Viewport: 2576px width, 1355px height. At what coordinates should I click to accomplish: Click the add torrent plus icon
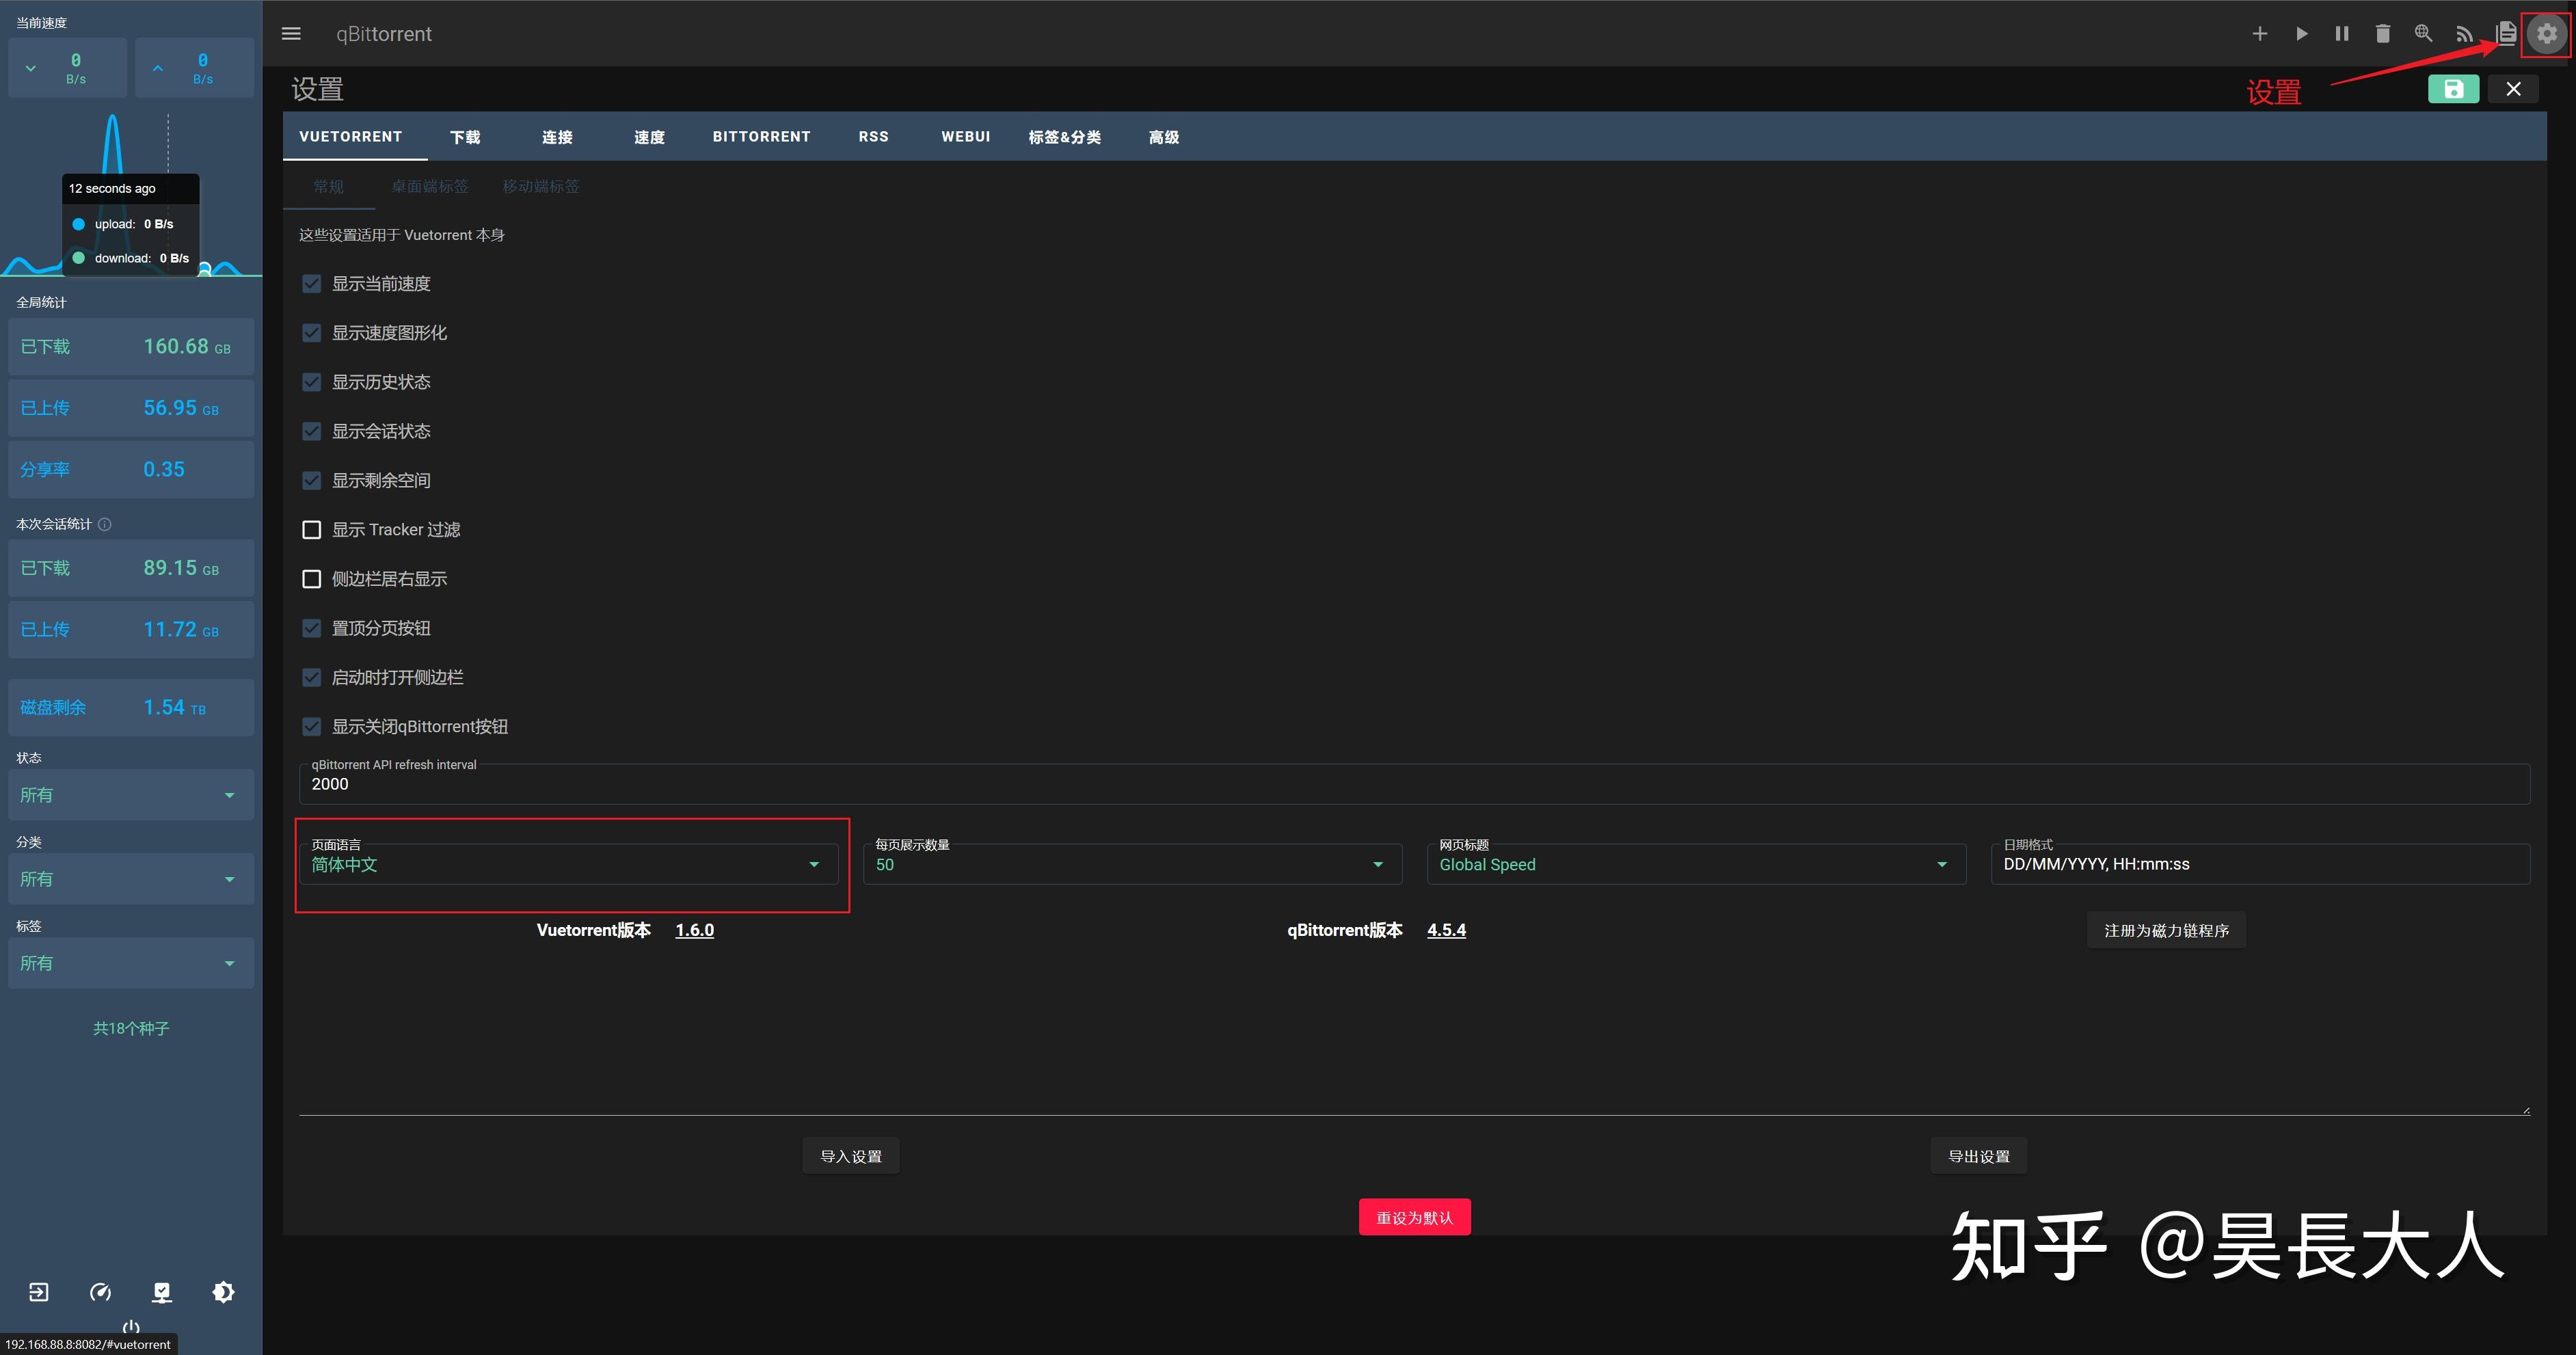(x=2259, y=34)
